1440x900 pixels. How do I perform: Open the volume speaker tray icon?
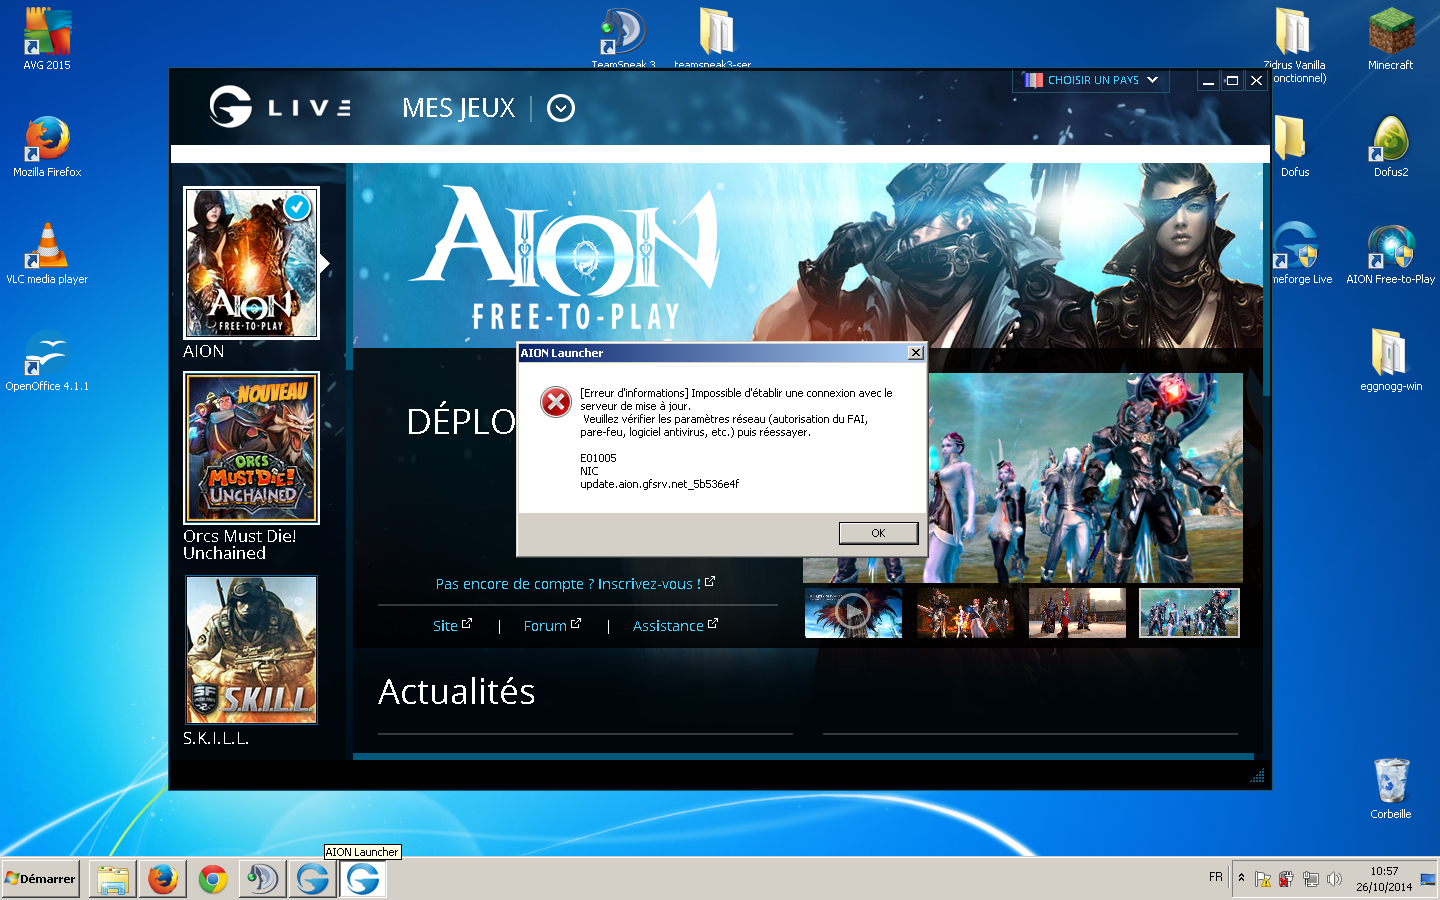coord(1334,879)
